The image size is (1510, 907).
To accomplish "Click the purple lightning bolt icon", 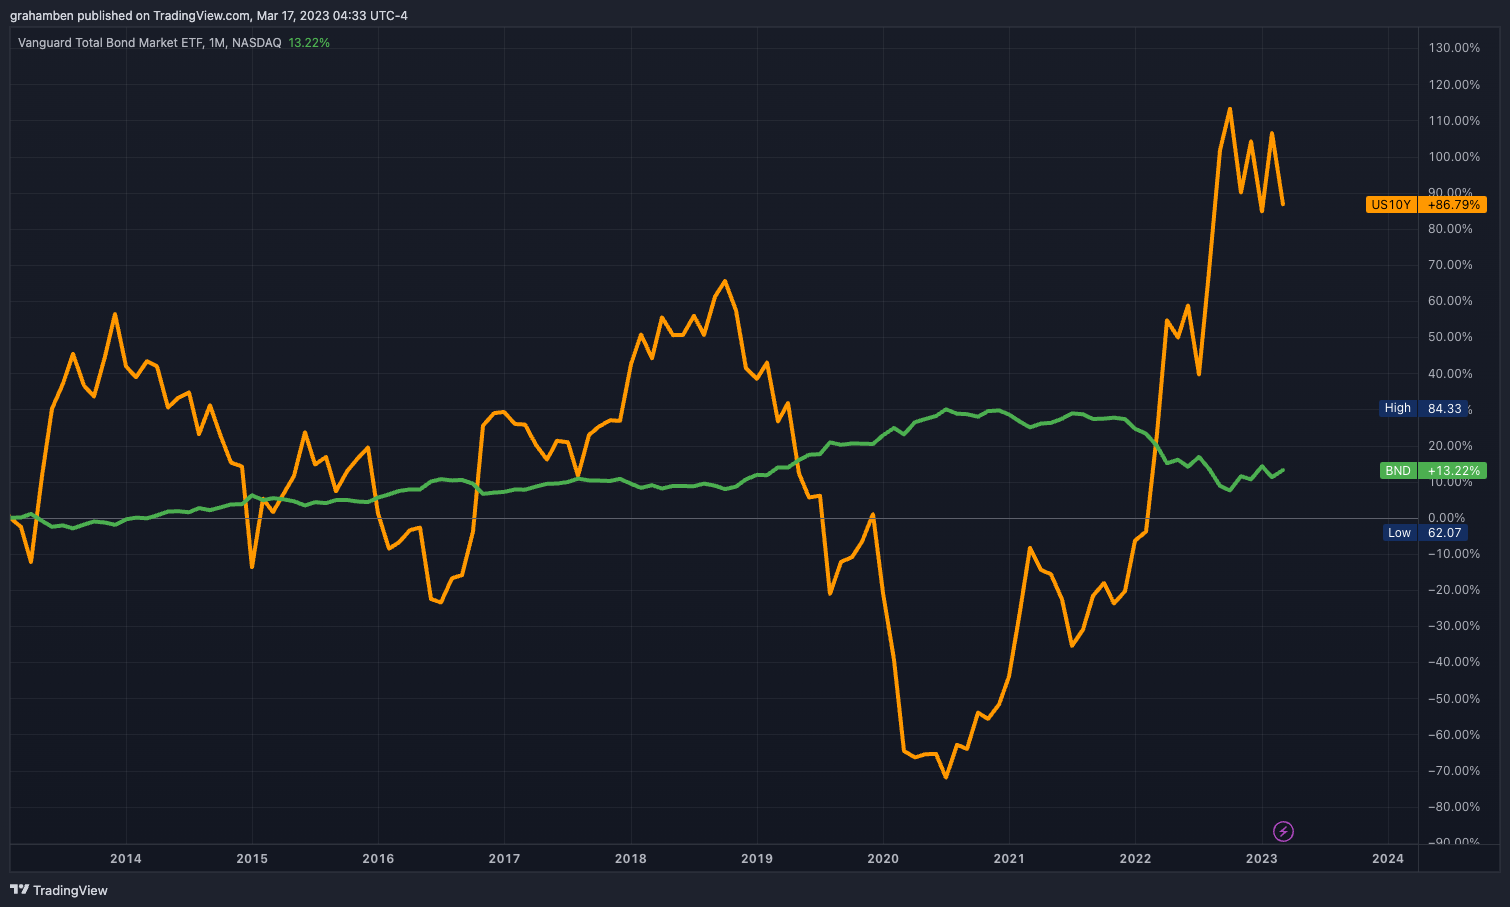I will [x=1284, y=831].
